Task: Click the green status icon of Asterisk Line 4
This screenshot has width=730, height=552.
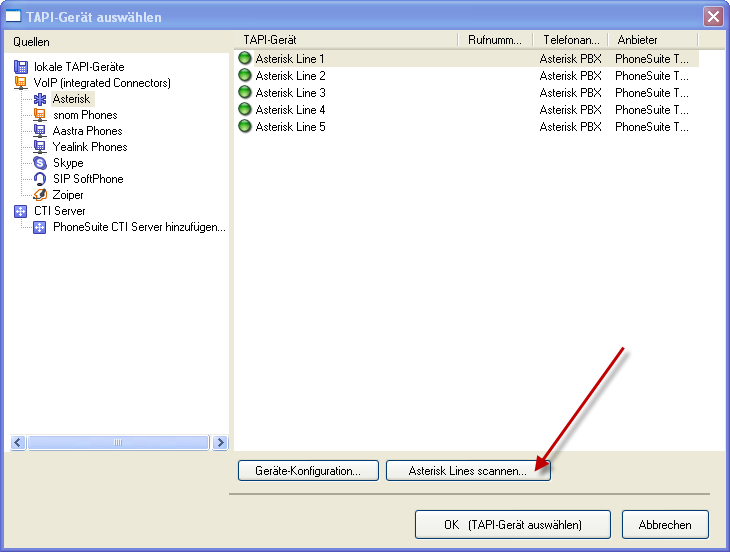Action: click(245, 110)
